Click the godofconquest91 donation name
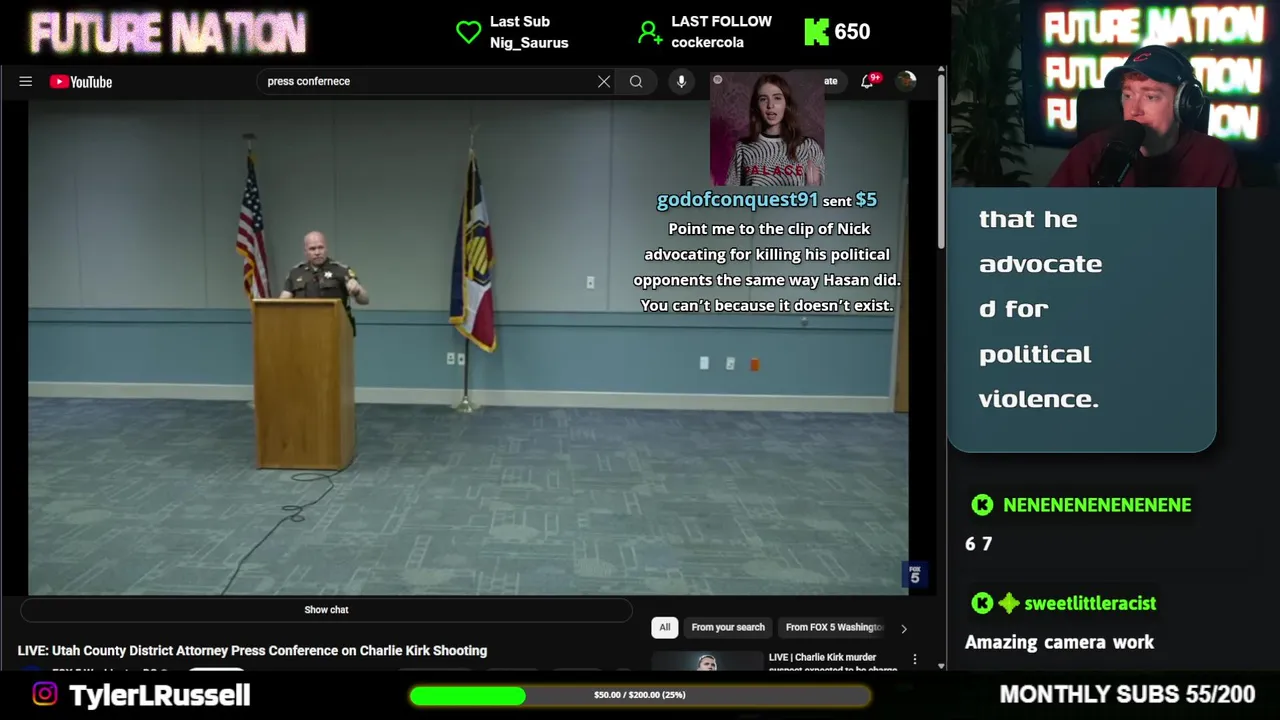This screenshot has height=720, width=1280. click(x=737, y=200)
